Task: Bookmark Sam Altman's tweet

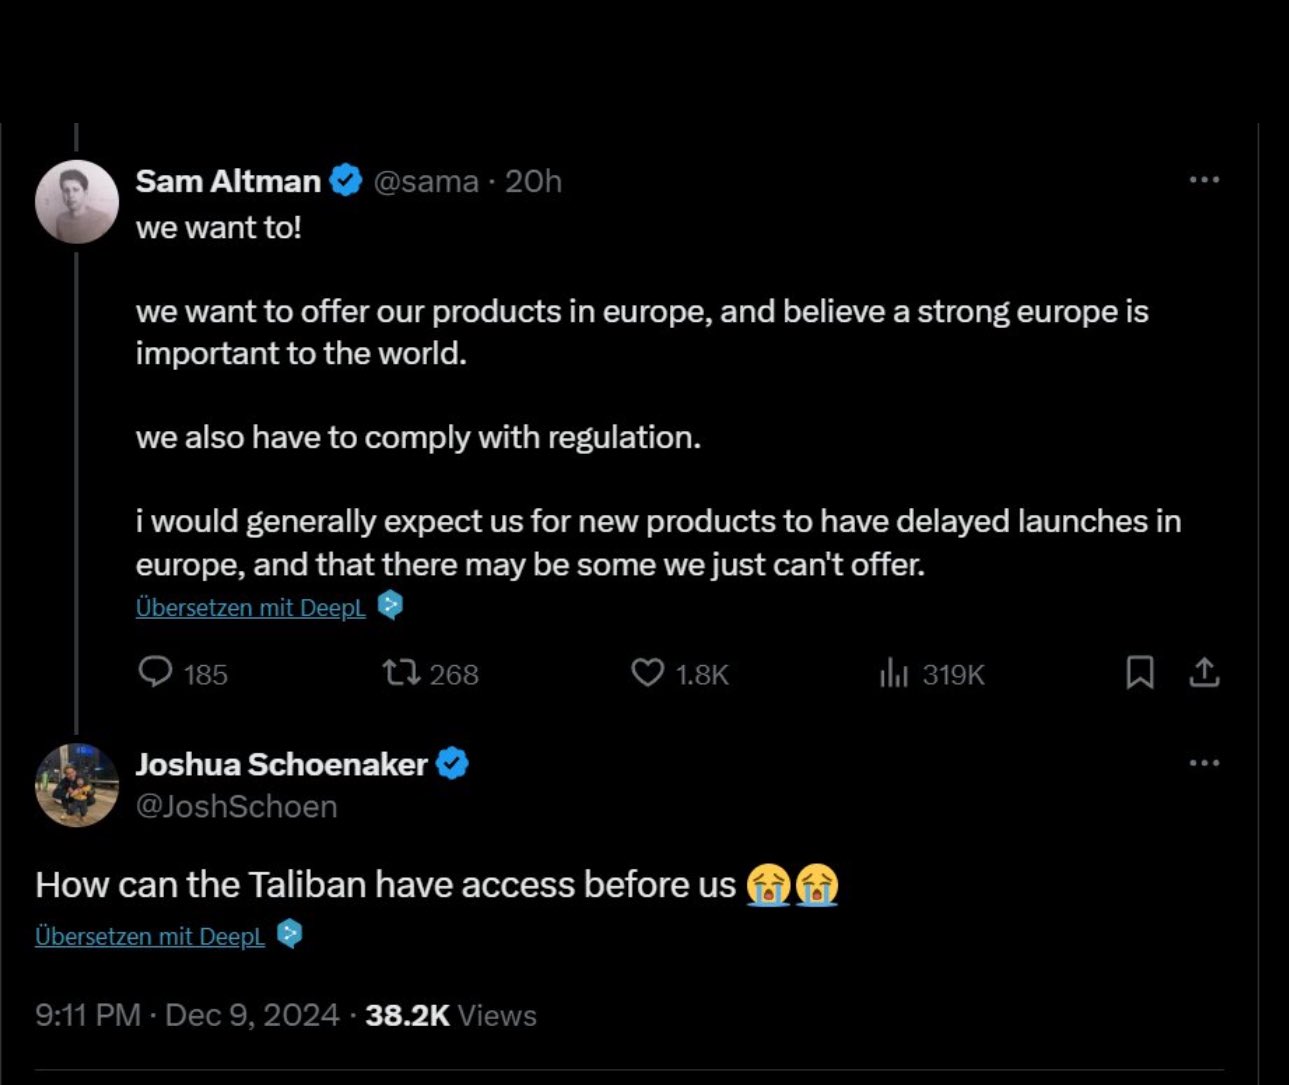Action: (x=1140, y=673)
